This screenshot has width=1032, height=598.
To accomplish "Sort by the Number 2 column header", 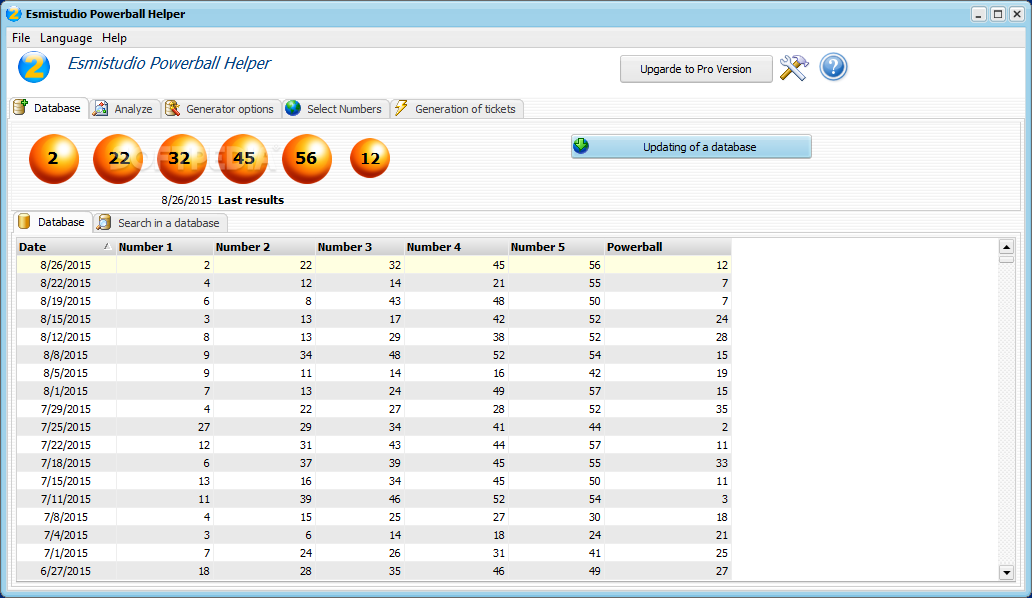I will [264, 247].
